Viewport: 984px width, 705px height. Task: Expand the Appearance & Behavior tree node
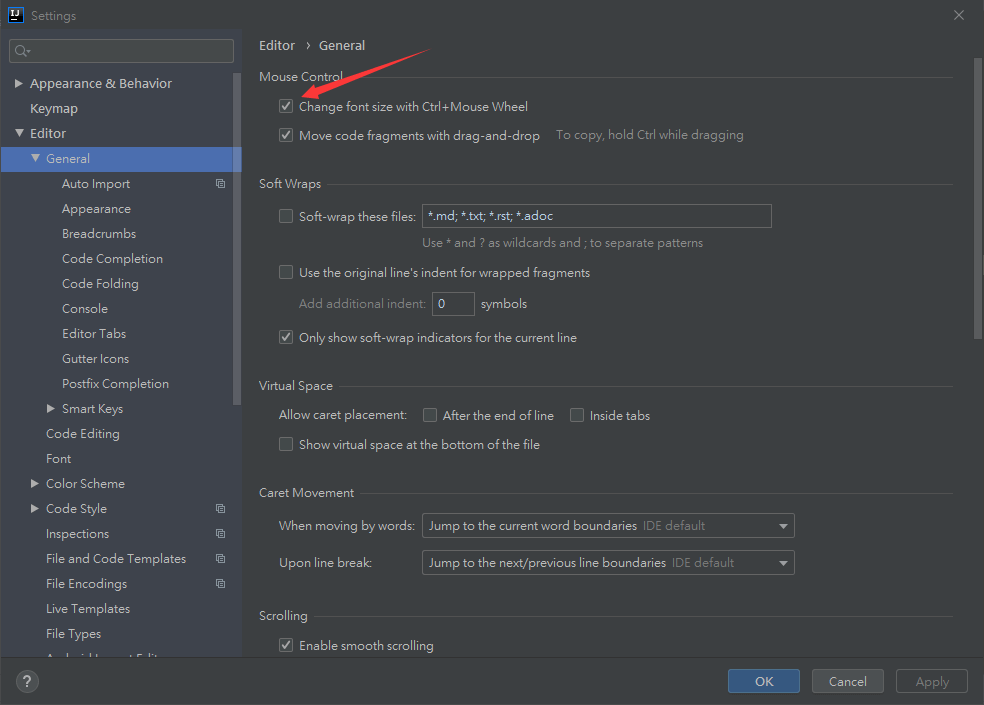coord(19,84)
